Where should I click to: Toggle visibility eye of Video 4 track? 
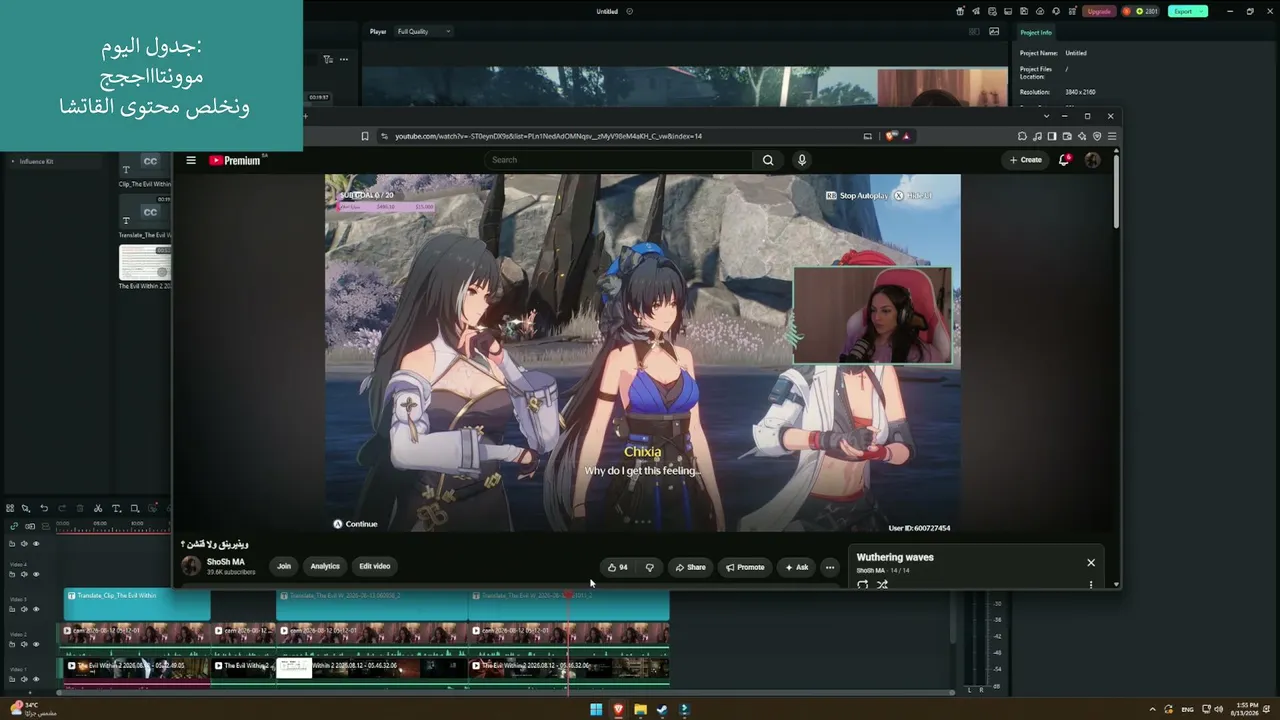click(36, 574)
